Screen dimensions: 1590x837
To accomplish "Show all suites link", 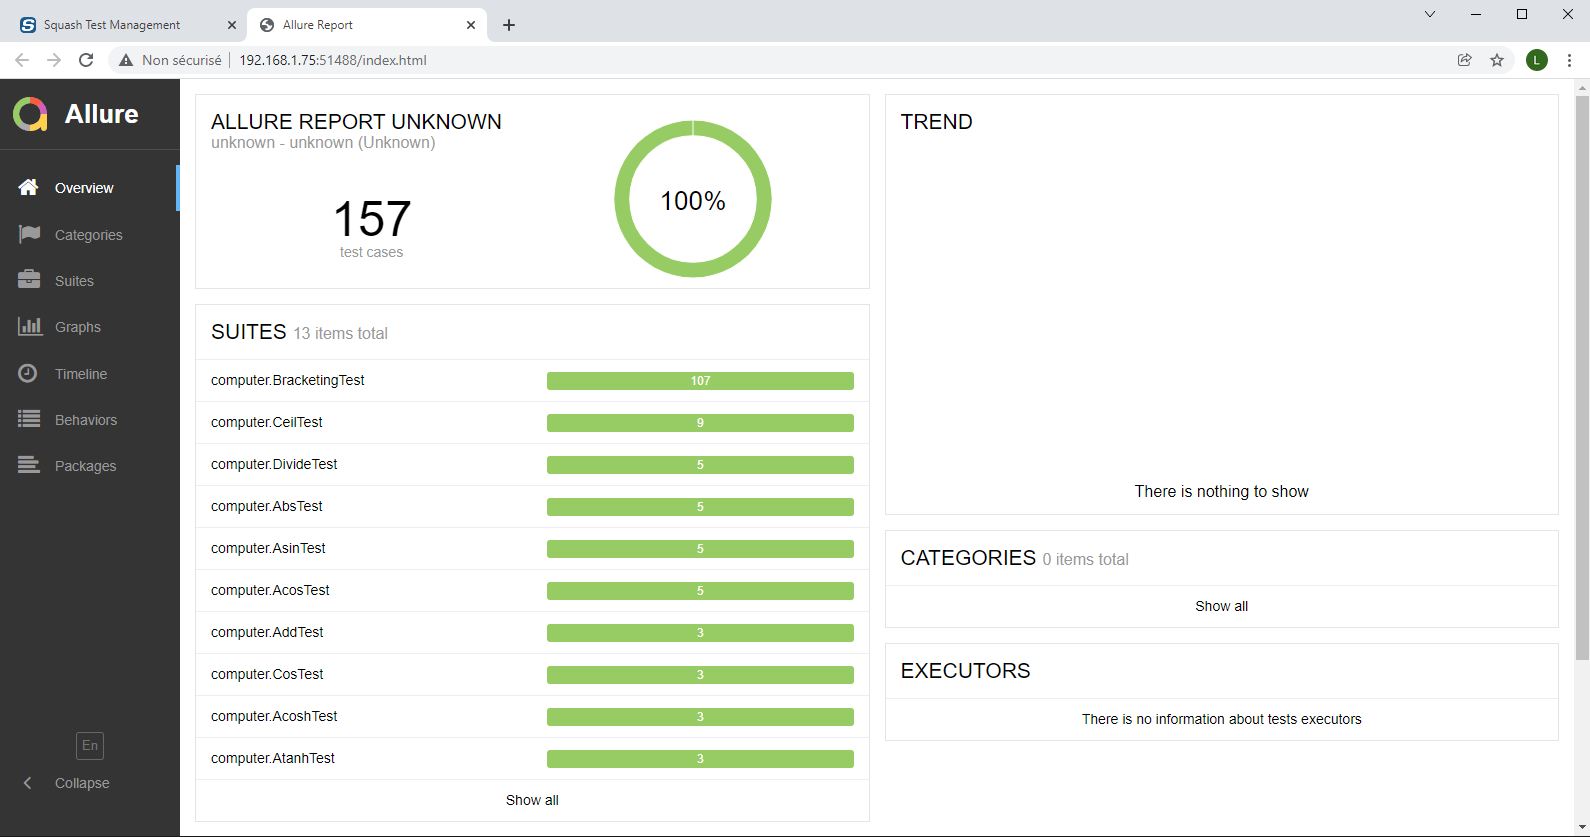I will click(532, 800).
